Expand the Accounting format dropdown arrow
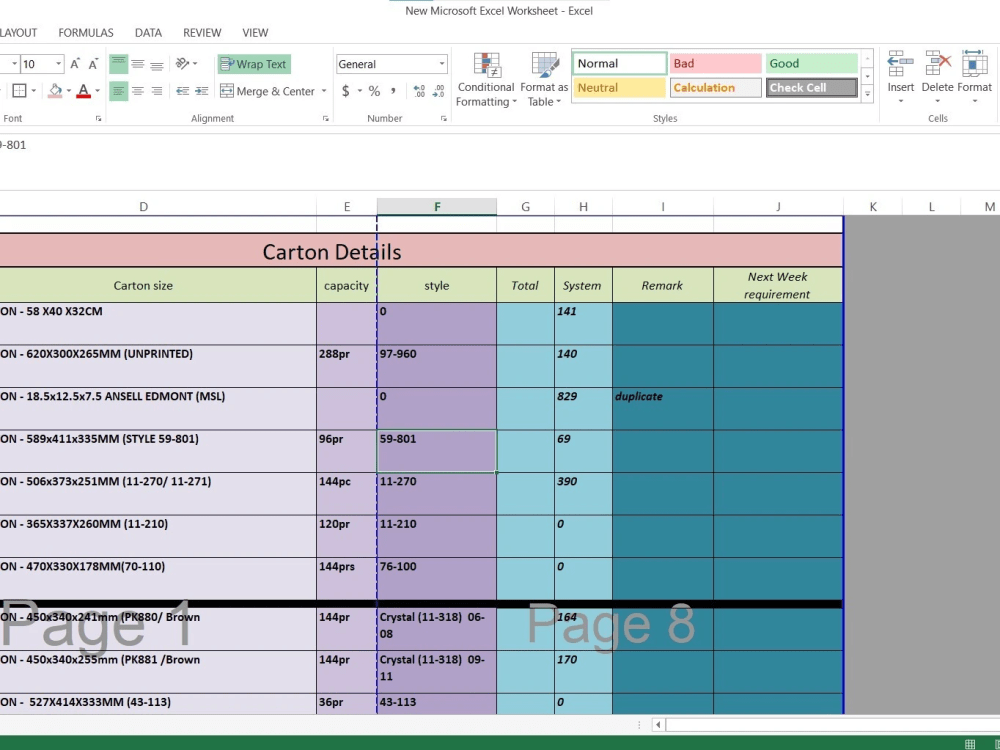Viewport: 1000px width, 750px height. (x=360, y=91)
